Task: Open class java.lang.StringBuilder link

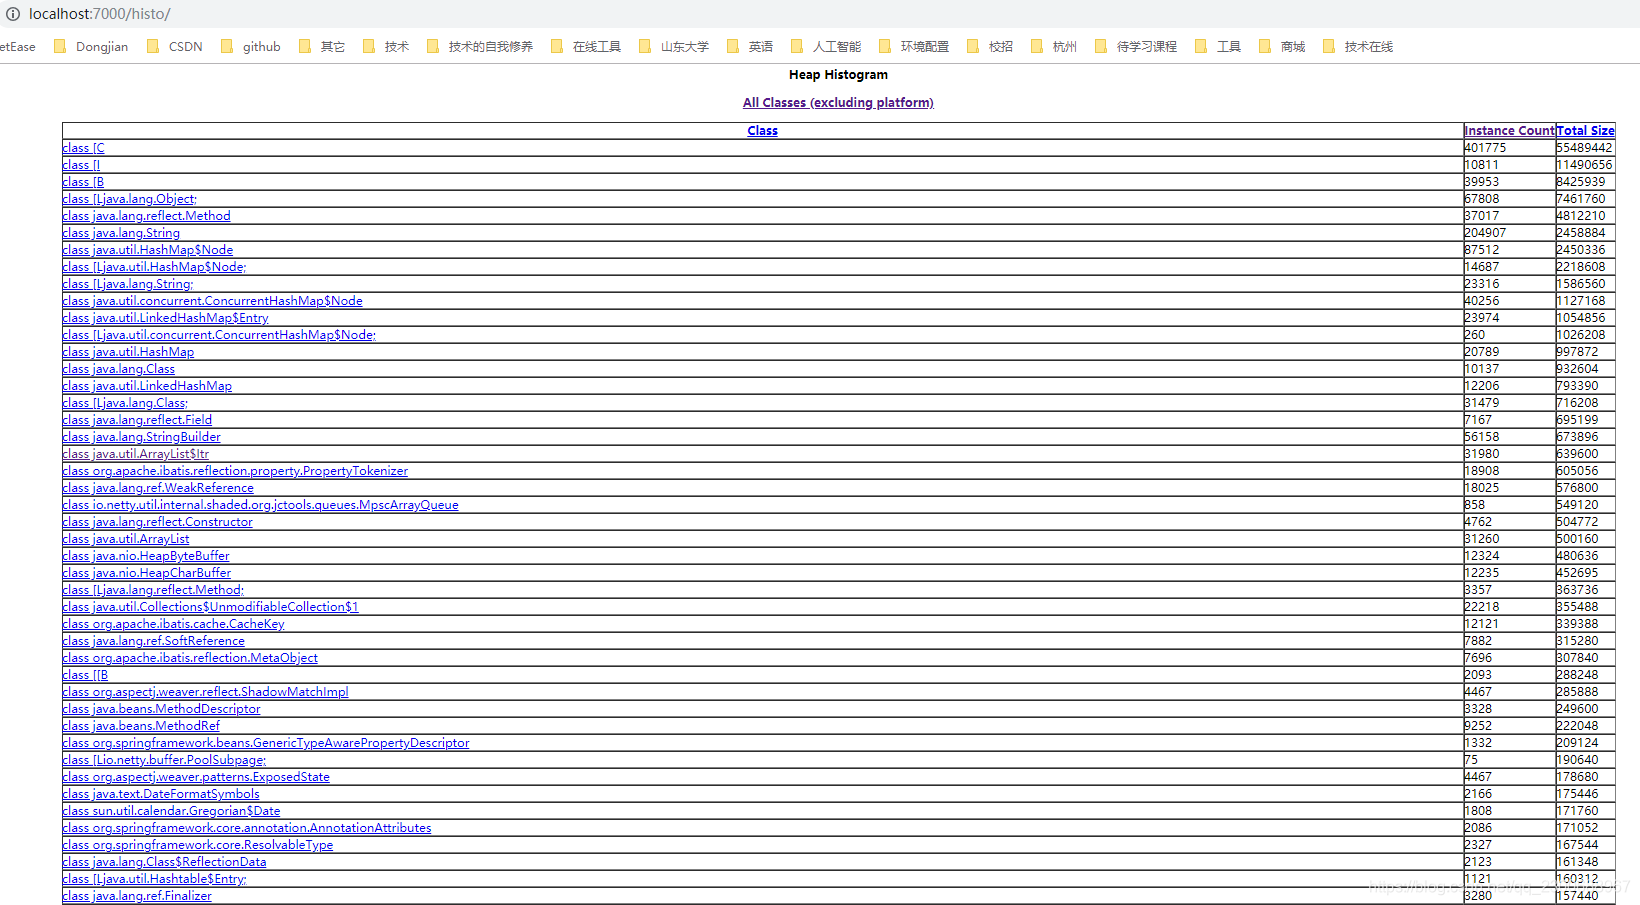Action: pyautogui.click(x=141, y=437)
